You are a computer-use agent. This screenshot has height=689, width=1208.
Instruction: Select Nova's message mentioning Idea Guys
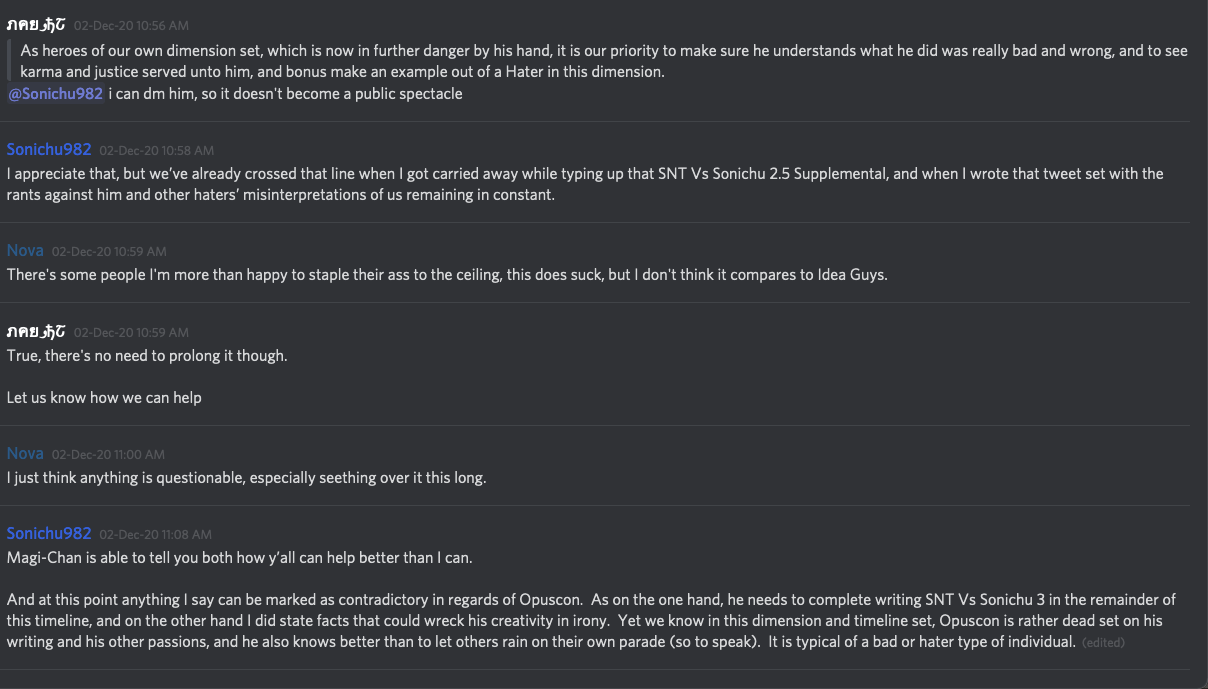447,274
